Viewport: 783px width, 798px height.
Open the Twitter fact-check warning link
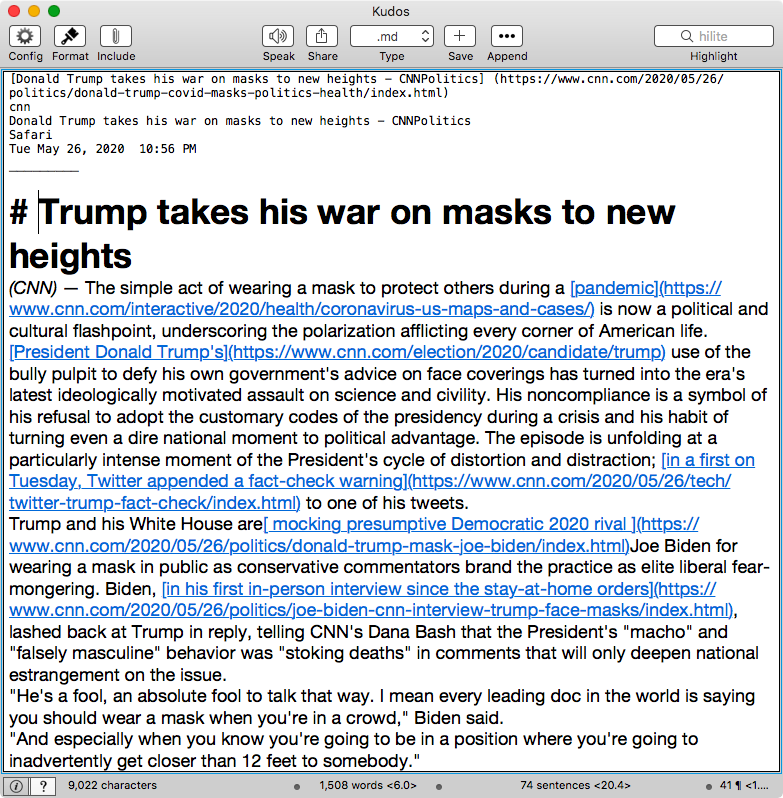[x=382, y=481]
